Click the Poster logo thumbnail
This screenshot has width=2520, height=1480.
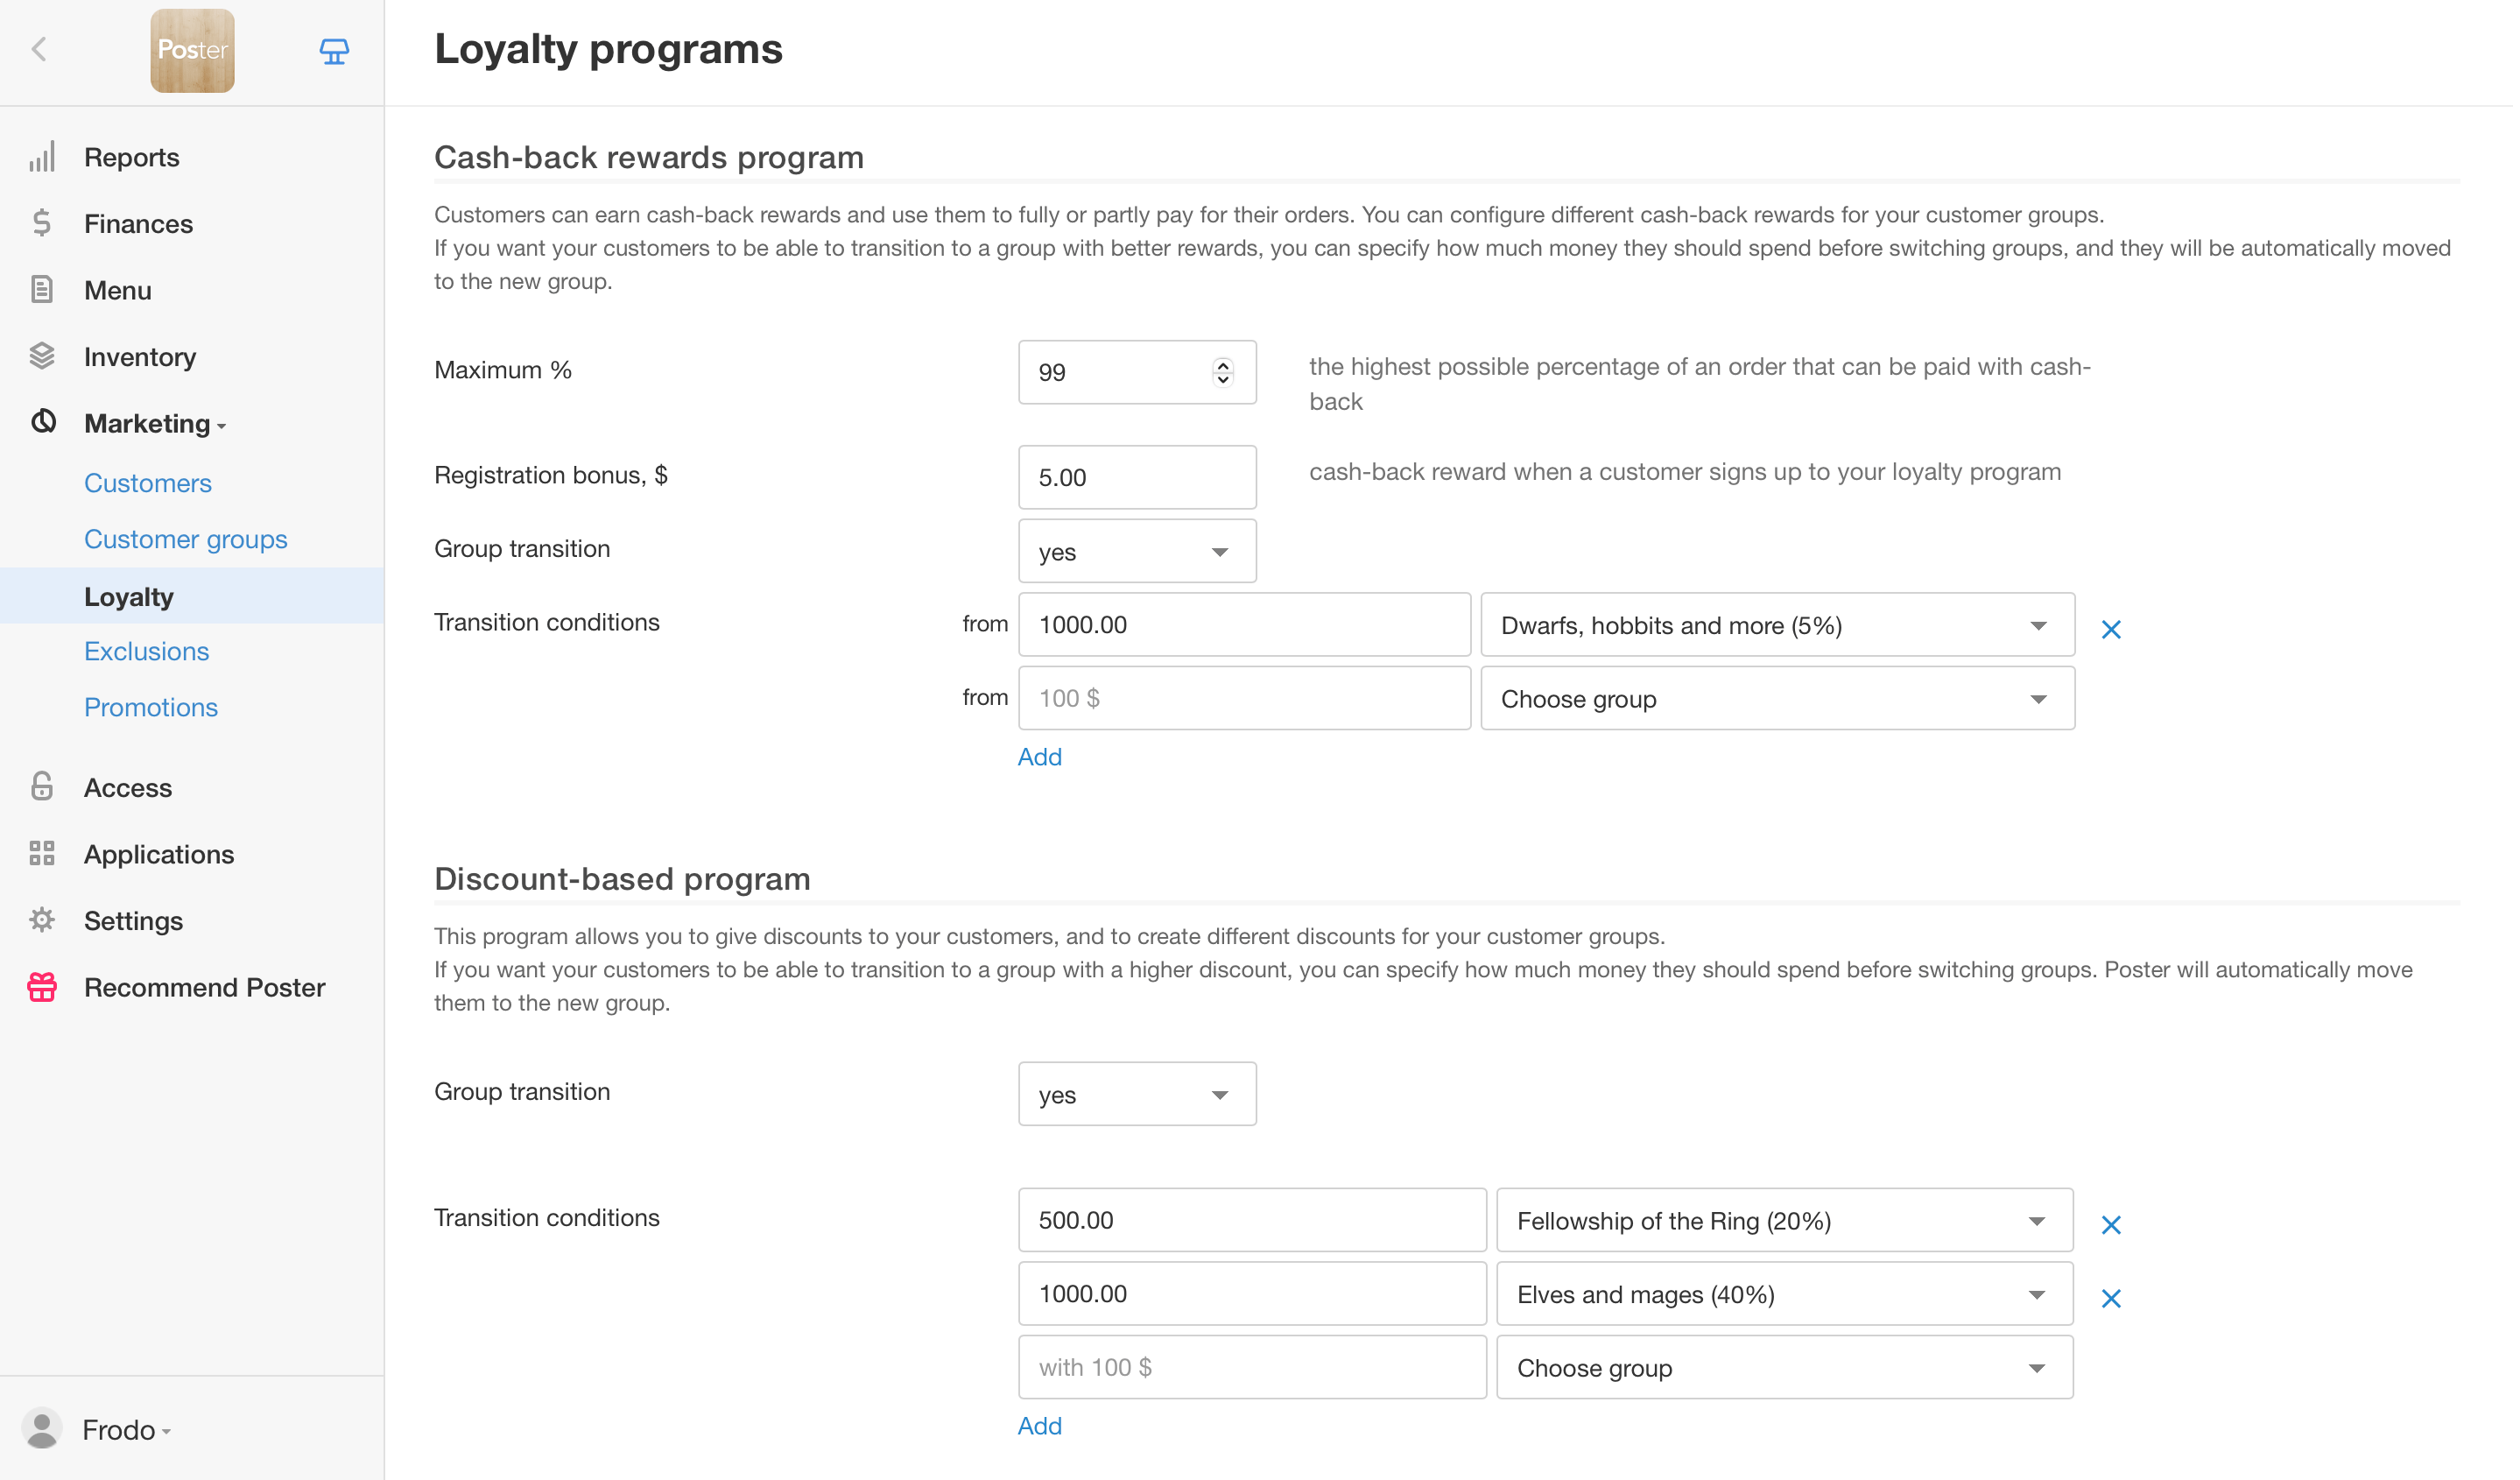point(192,51)
